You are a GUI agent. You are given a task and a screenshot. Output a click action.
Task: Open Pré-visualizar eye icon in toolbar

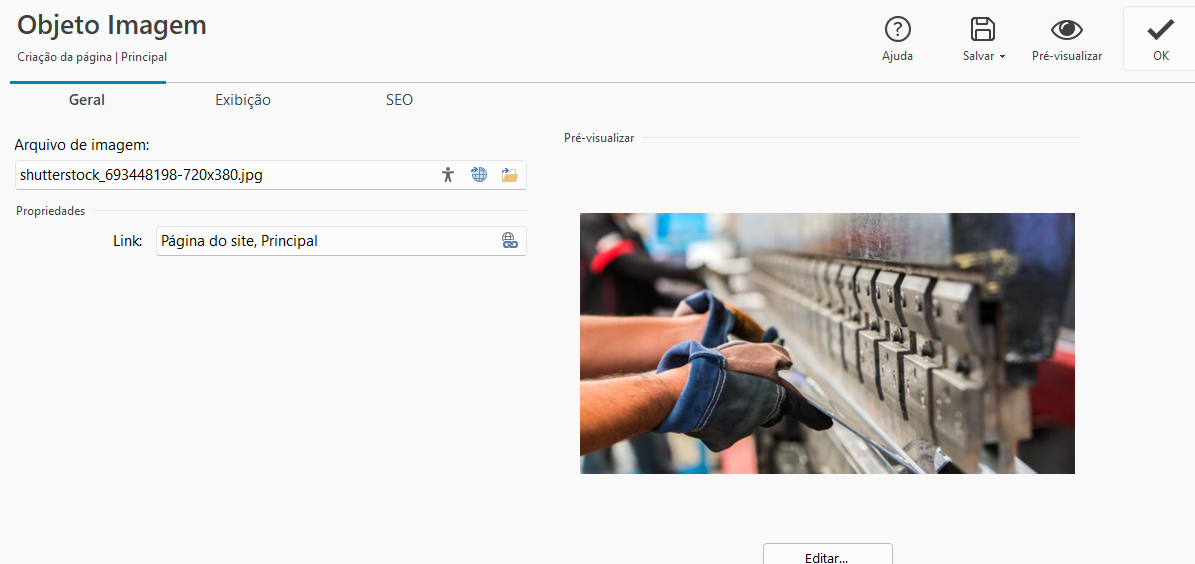(x=1066, y=30)
